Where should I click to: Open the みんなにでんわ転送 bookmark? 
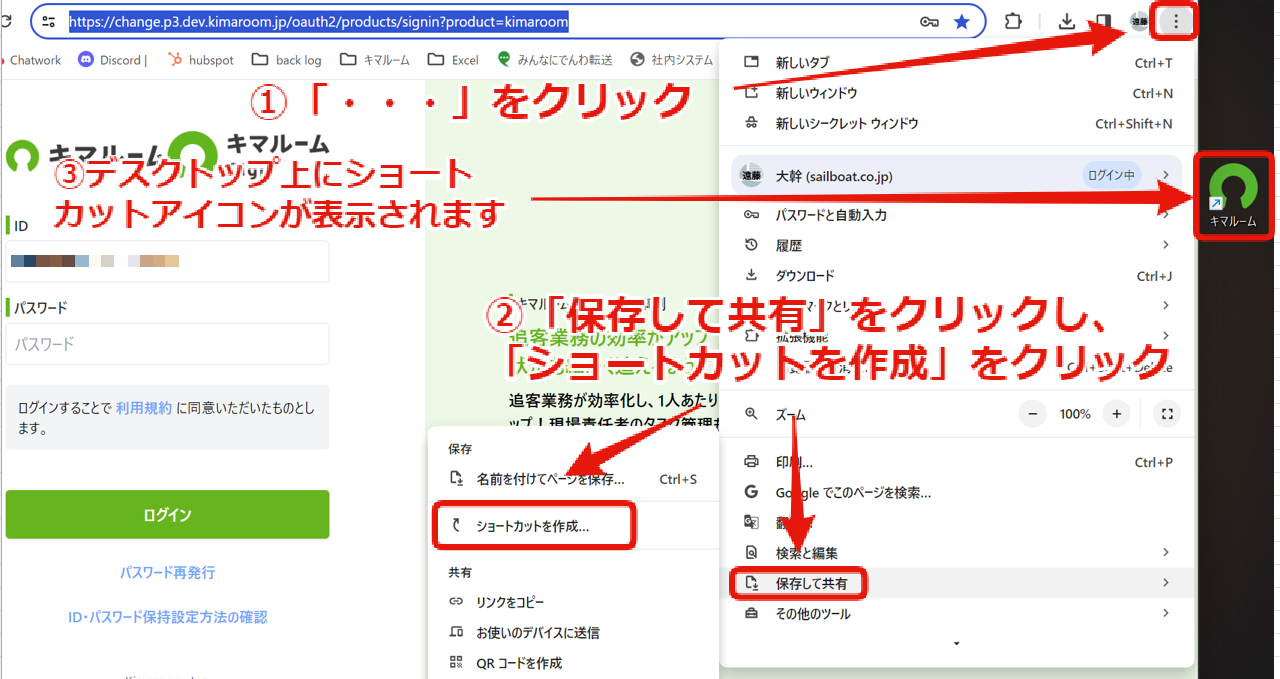pos(554,60)
